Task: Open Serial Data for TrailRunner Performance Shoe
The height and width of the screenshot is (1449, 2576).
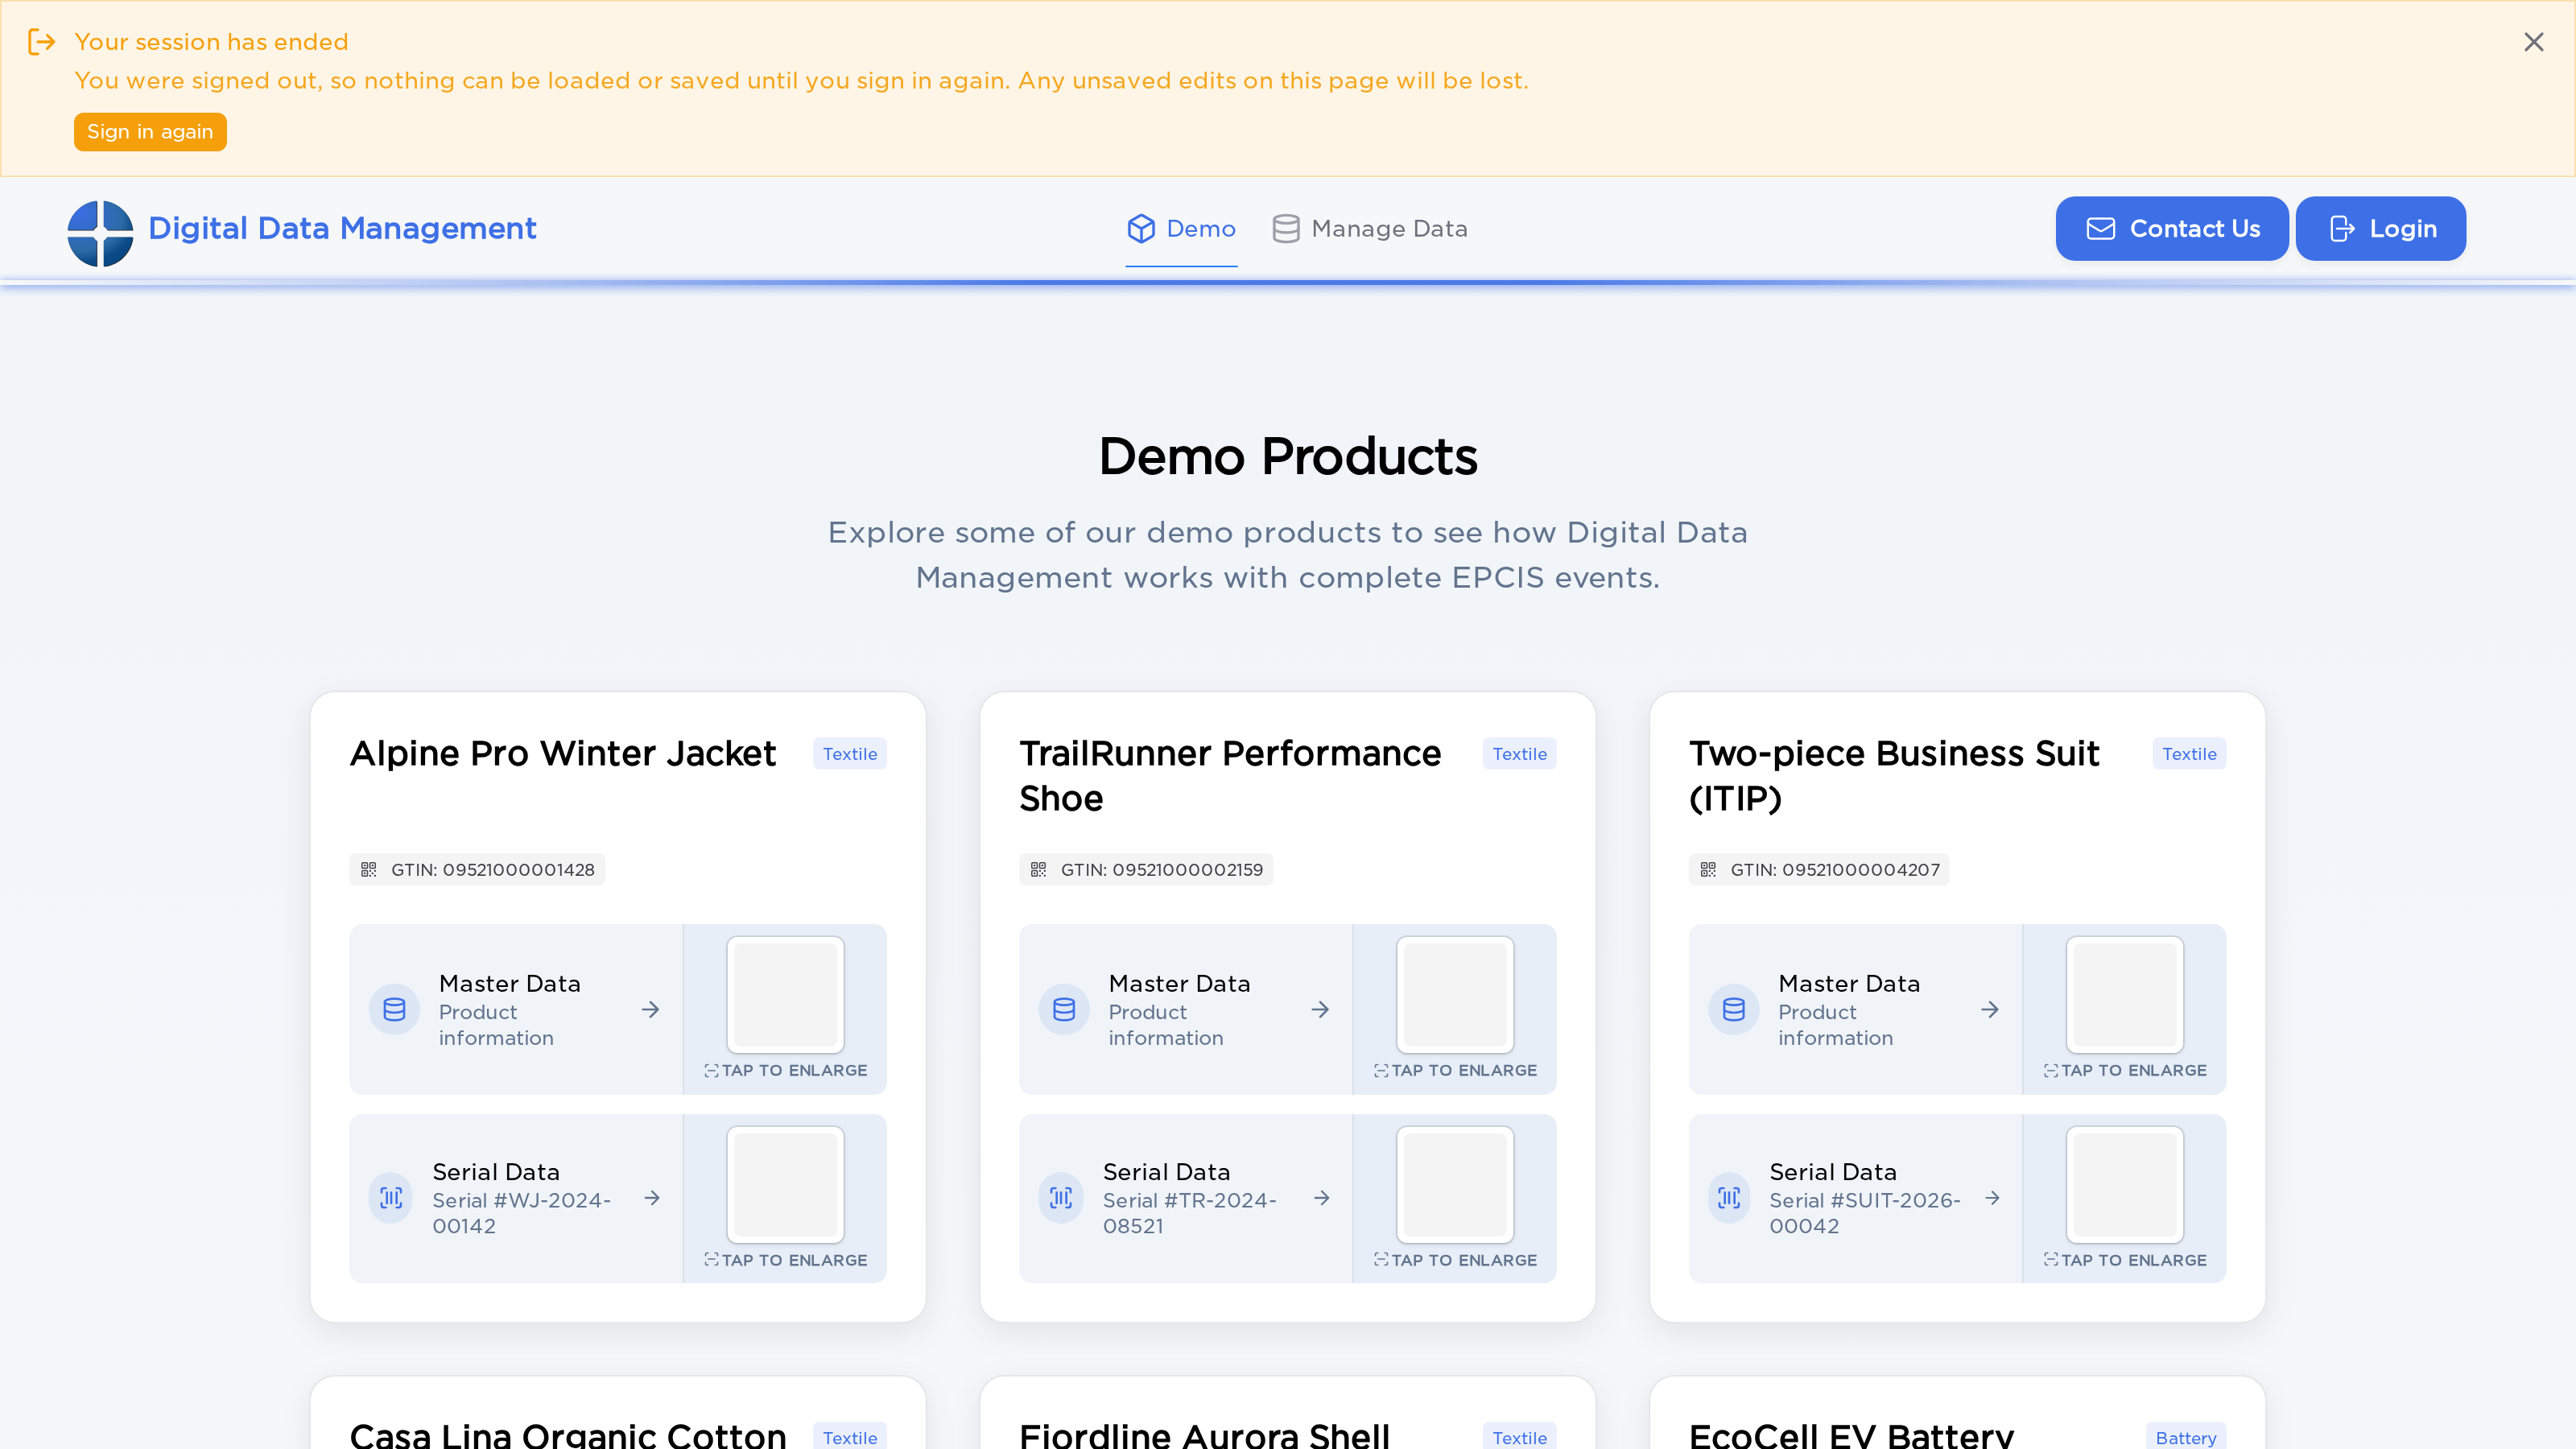Action: (x=1186, y=1199)
